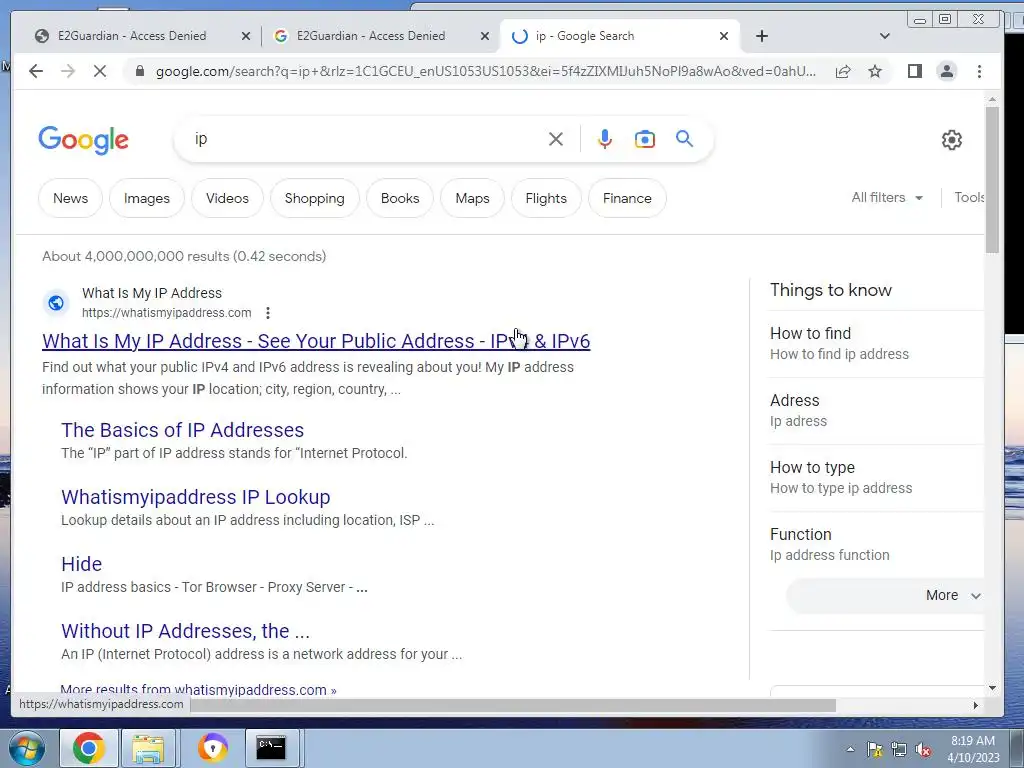Image resolution: width=1024 pixels, height=768 pixels.
Task: Expand the All filters dropdown
Action: (x=887, y=197)
